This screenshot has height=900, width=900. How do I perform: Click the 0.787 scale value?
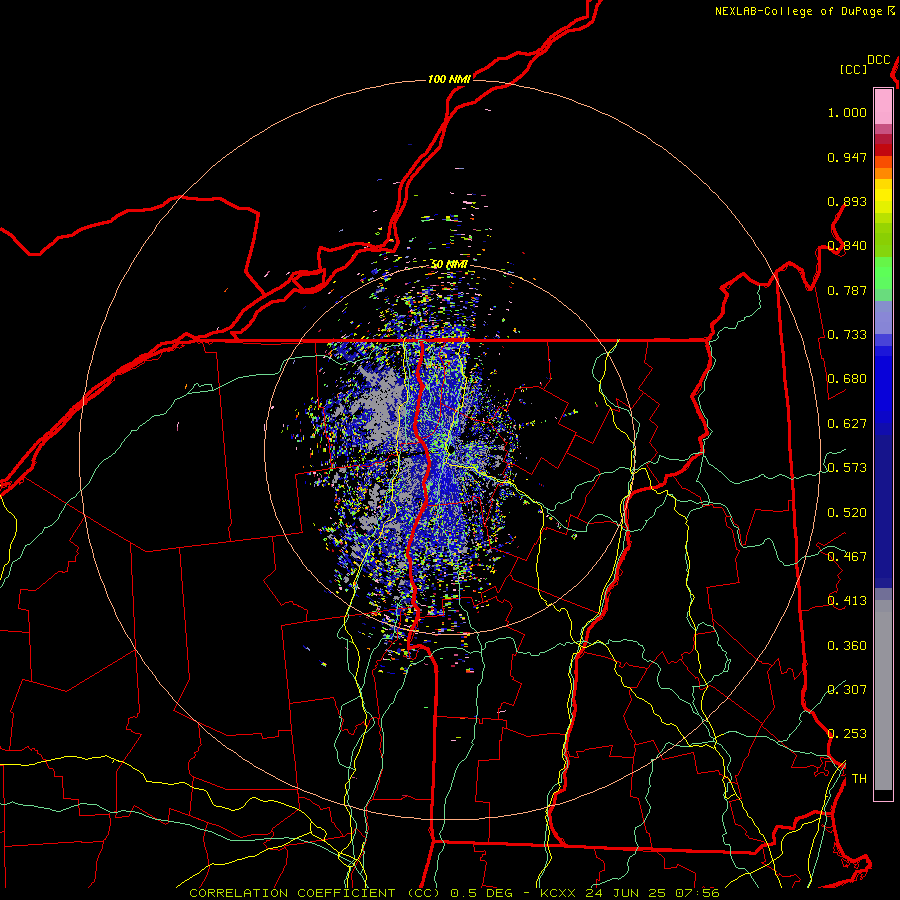(847, 290)
